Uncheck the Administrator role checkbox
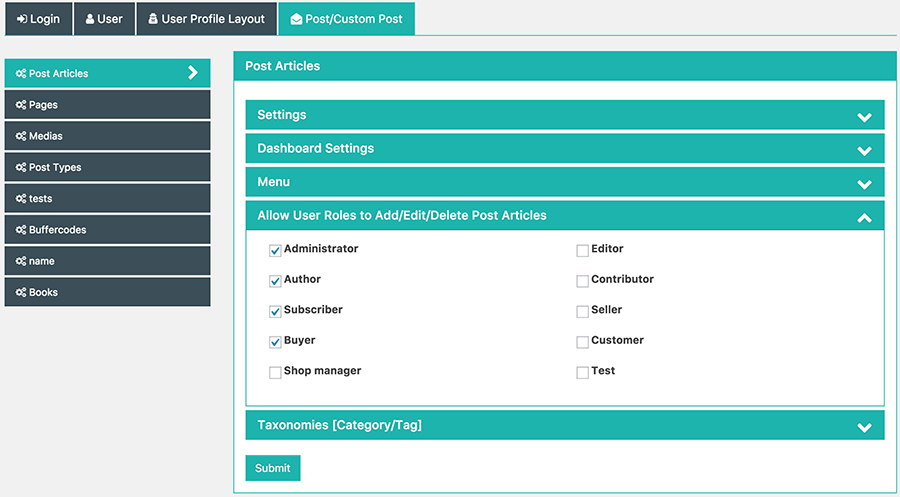Image resolution: width=900 pixels, height=497 pixels. [x=275, y=250]
